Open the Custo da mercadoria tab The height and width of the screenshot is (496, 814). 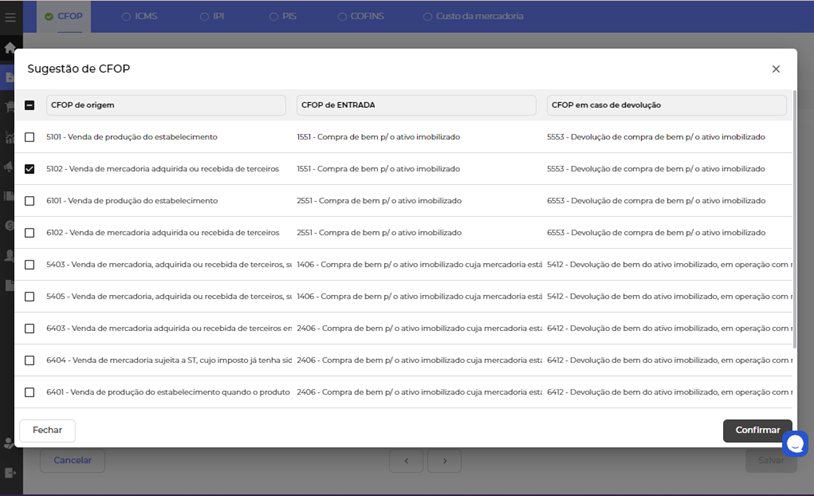472,17
